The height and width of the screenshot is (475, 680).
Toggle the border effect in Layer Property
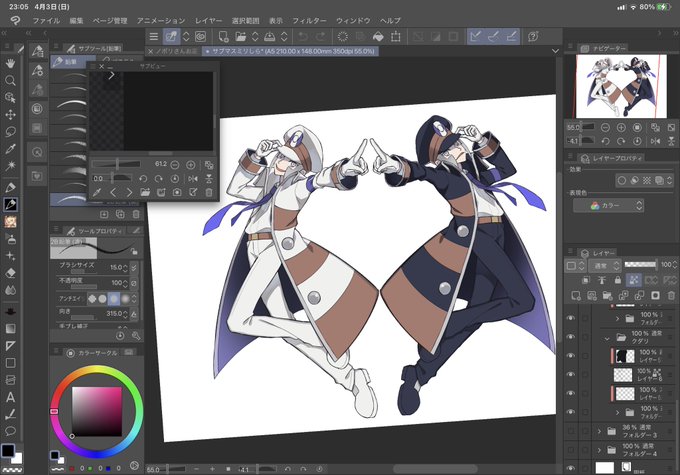click(622, 180)
